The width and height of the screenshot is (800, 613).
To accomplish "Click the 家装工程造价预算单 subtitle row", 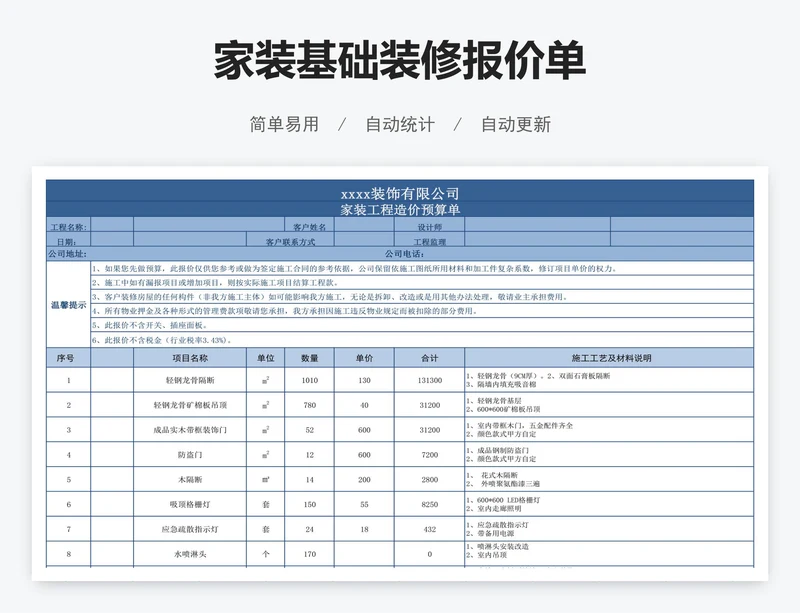I will click(400, 209).
